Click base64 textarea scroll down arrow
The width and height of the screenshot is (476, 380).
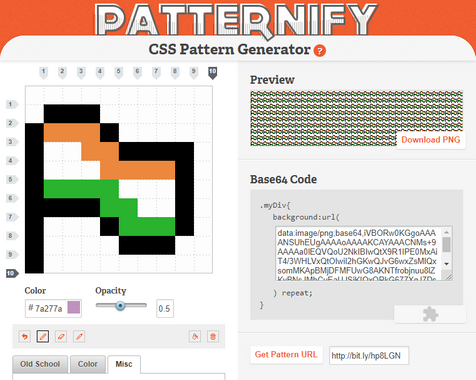(446, 264)
